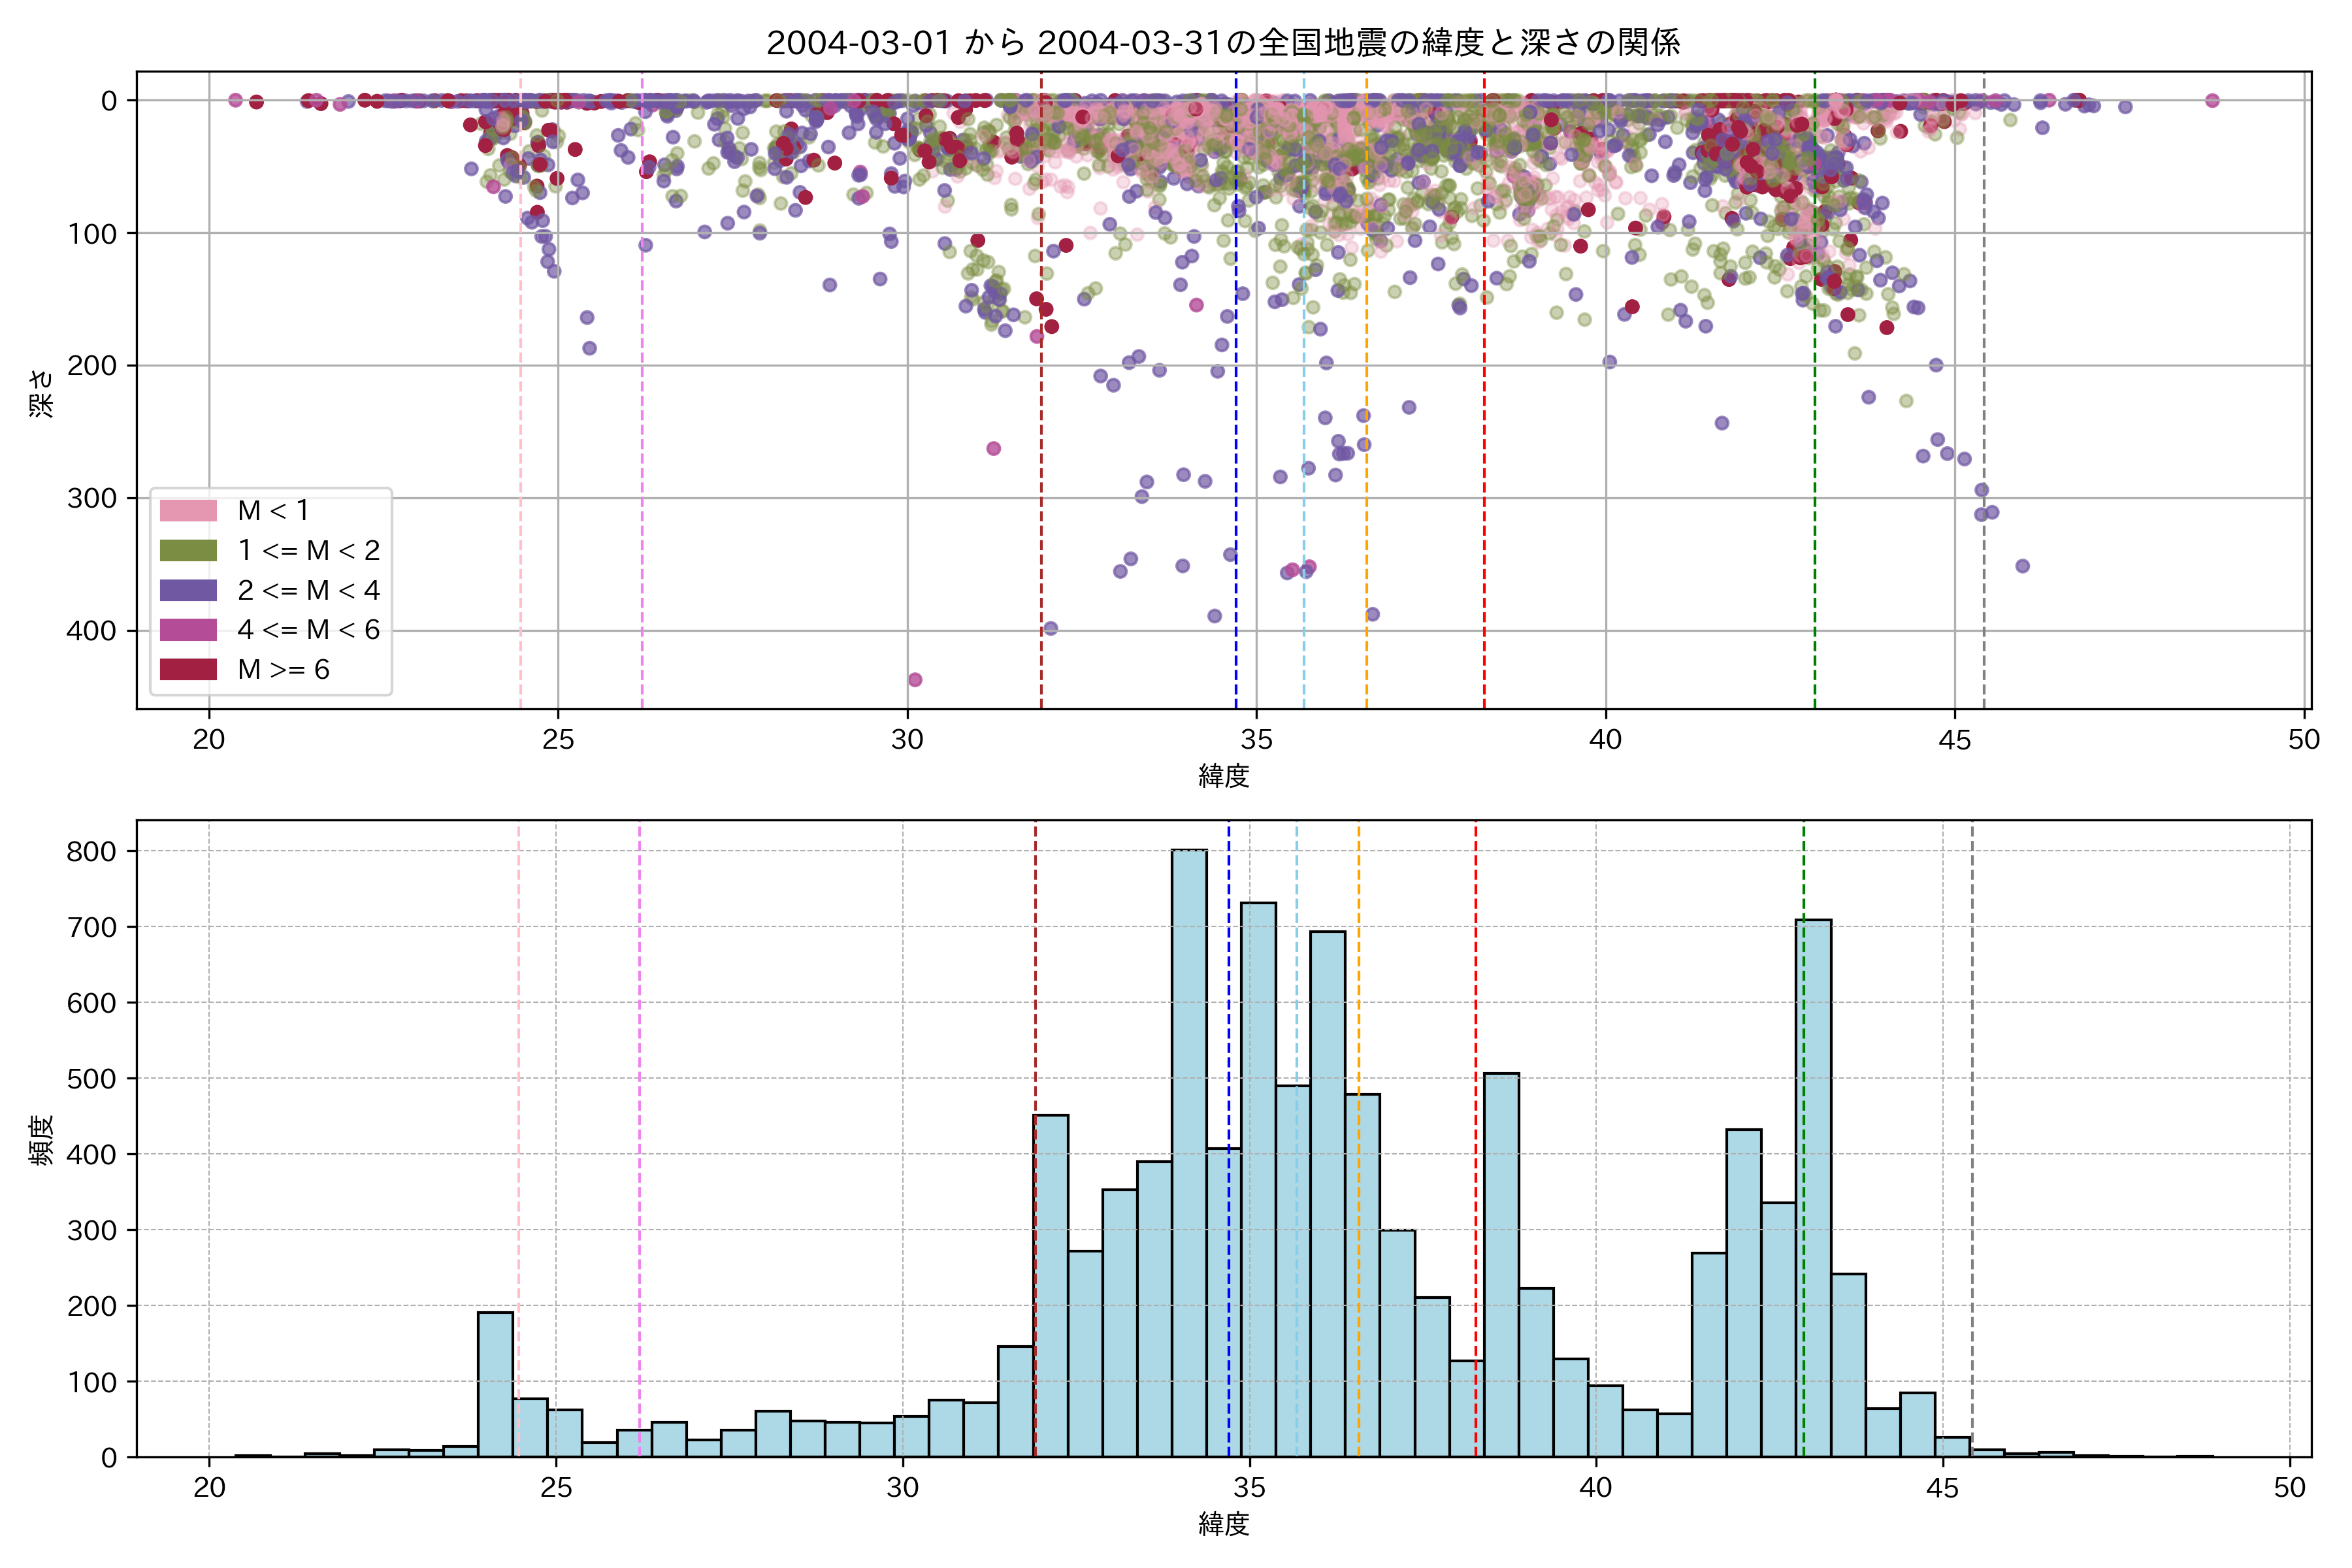Click the 緯度 label under the histogram
This screenshot has width=2352, height=1568.
click(1223, 1524)
